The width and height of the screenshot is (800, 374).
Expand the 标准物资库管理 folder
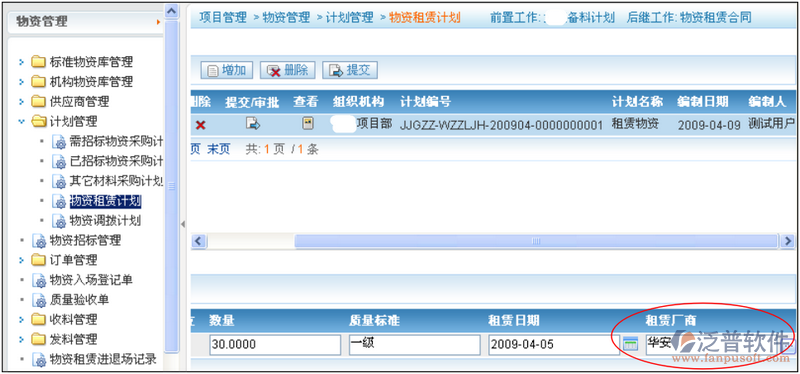[x=21, y=62]
